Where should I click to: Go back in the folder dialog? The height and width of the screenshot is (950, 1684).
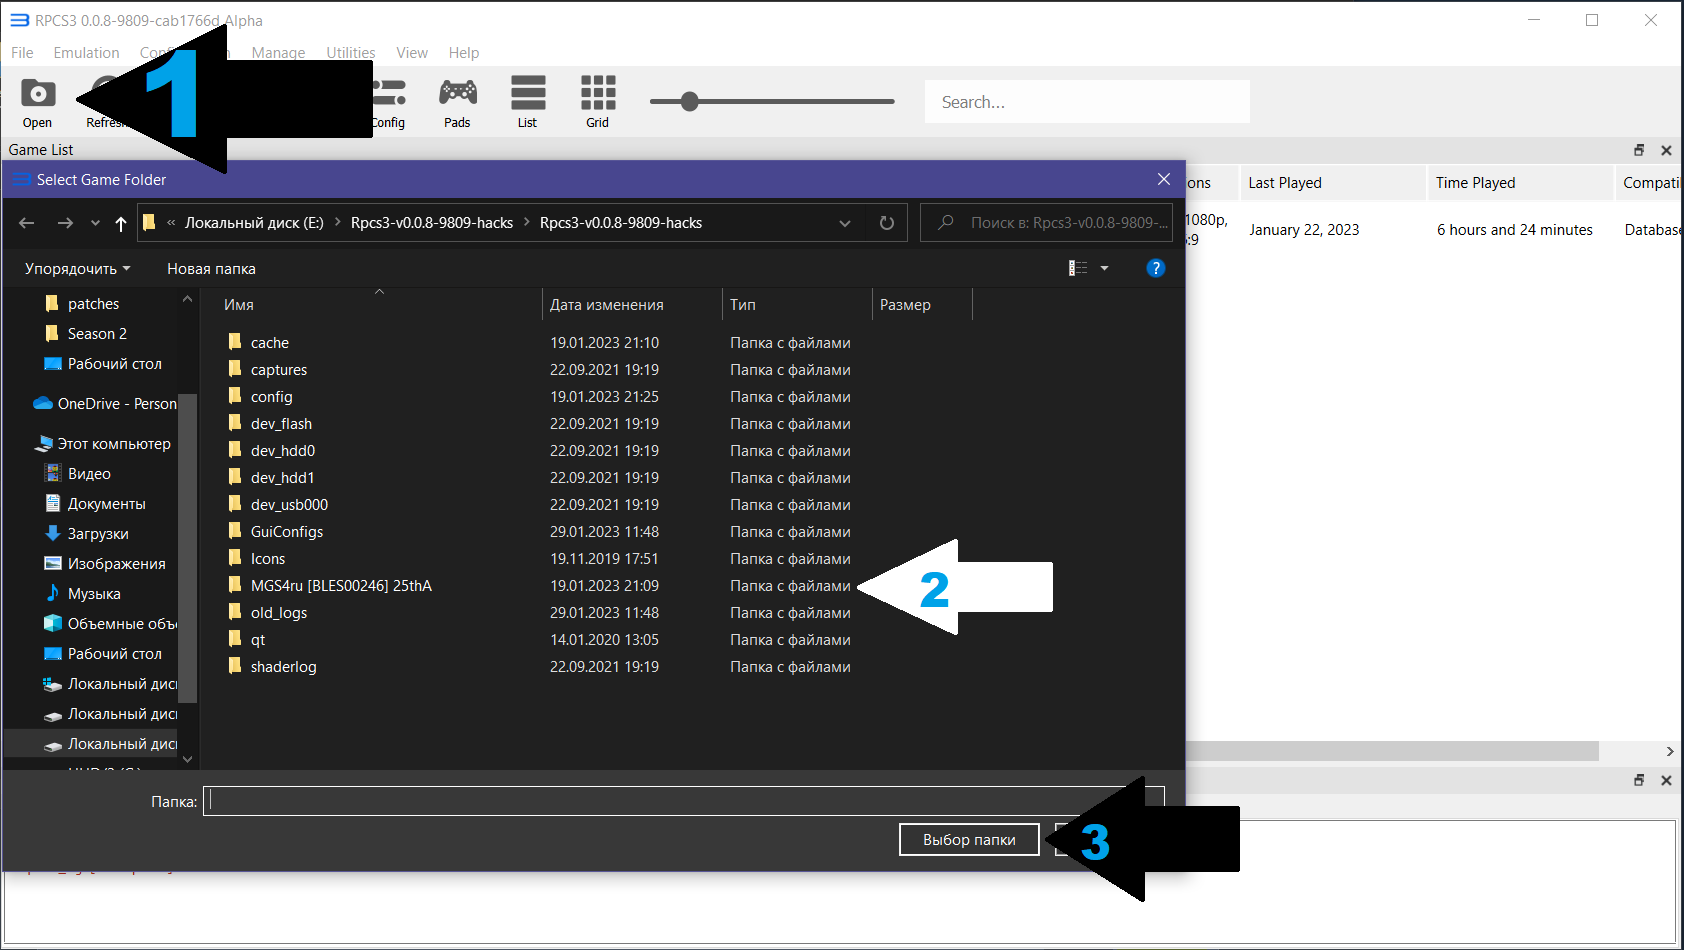tap(27, 223)
